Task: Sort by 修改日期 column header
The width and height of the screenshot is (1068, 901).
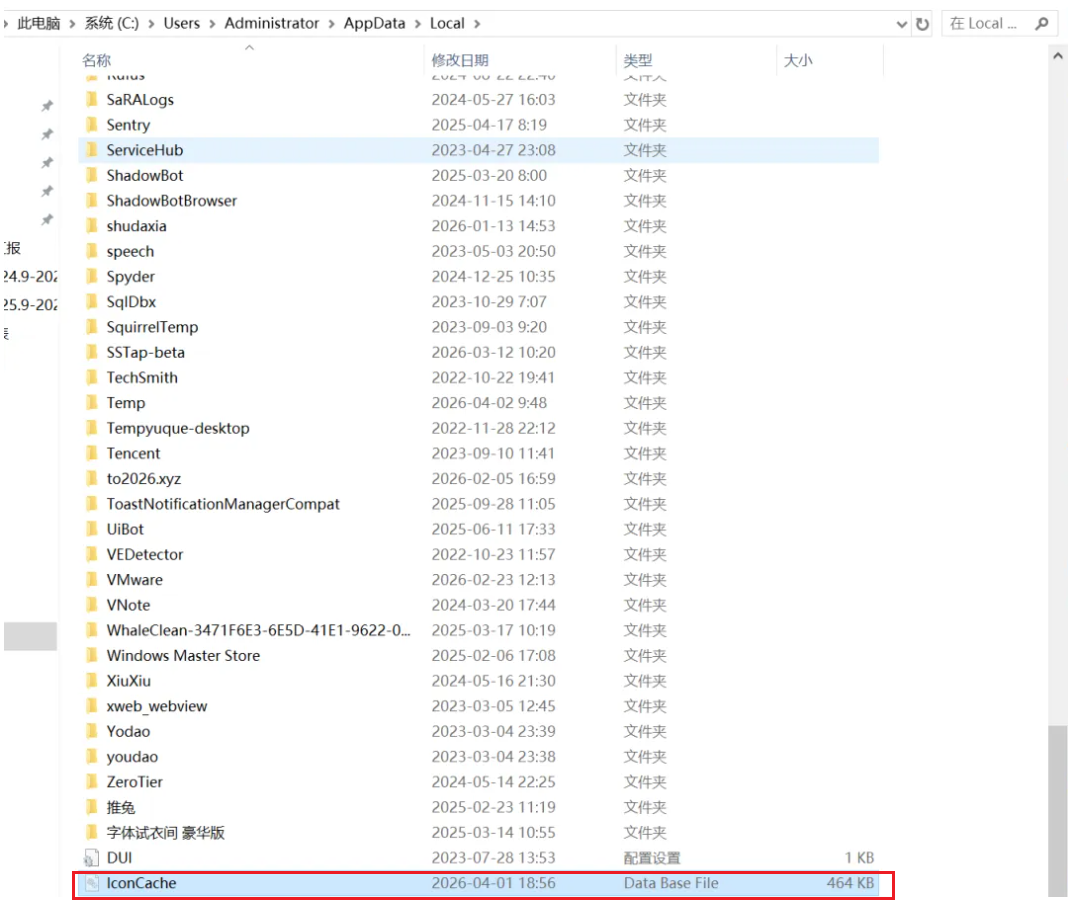Action: coord(460,61)
